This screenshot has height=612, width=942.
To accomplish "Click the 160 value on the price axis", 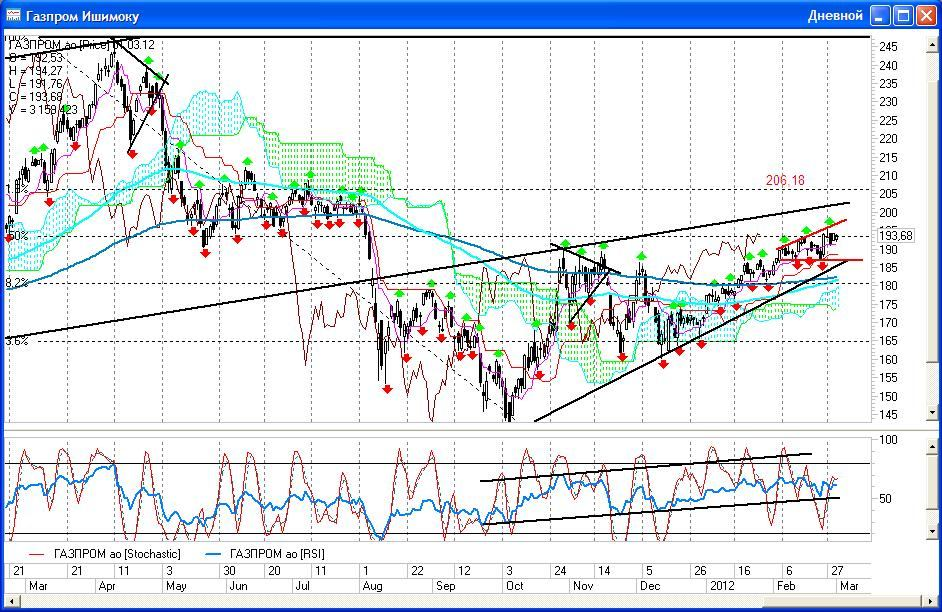I will point(888,360).
